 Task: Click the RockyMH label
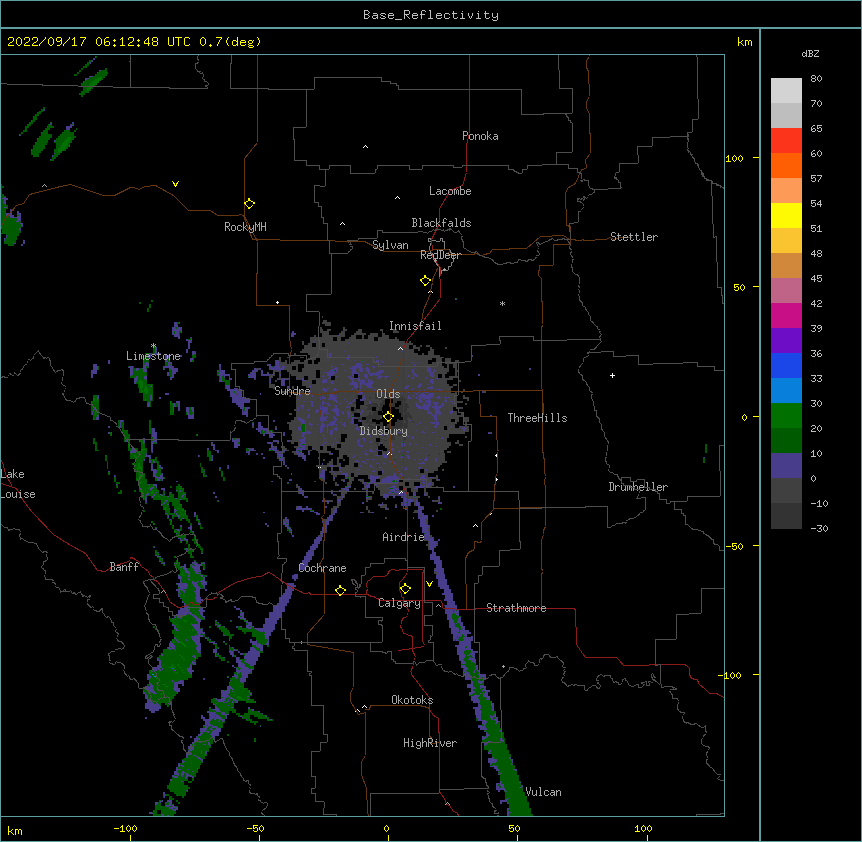click(x=245, y=227)
